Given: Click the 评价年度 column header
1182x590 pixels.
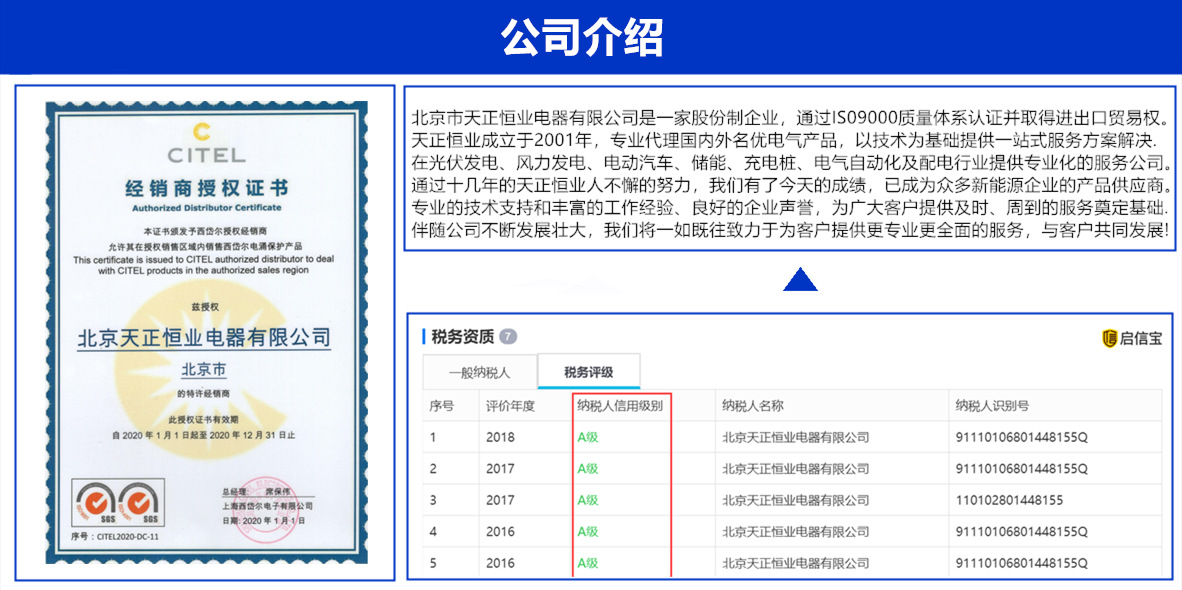Looking at the screenshot, I should (x=510, y=406).
